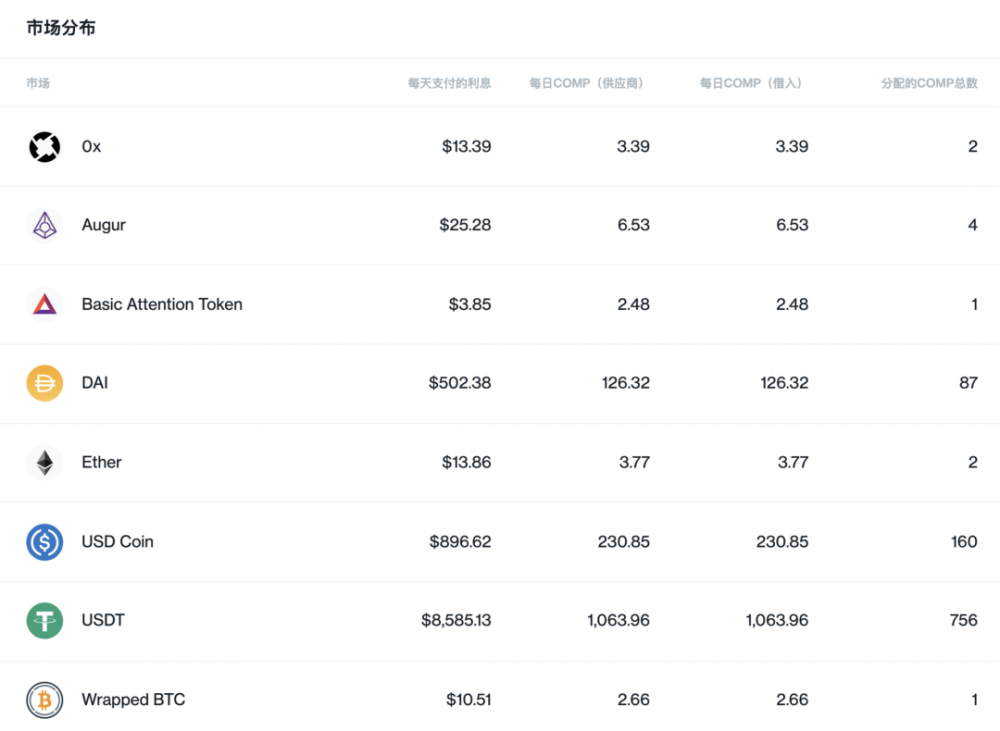The height and width of the screenshot is (731, 1000).
Task: Click the Augur token icon
Action: 44,226
